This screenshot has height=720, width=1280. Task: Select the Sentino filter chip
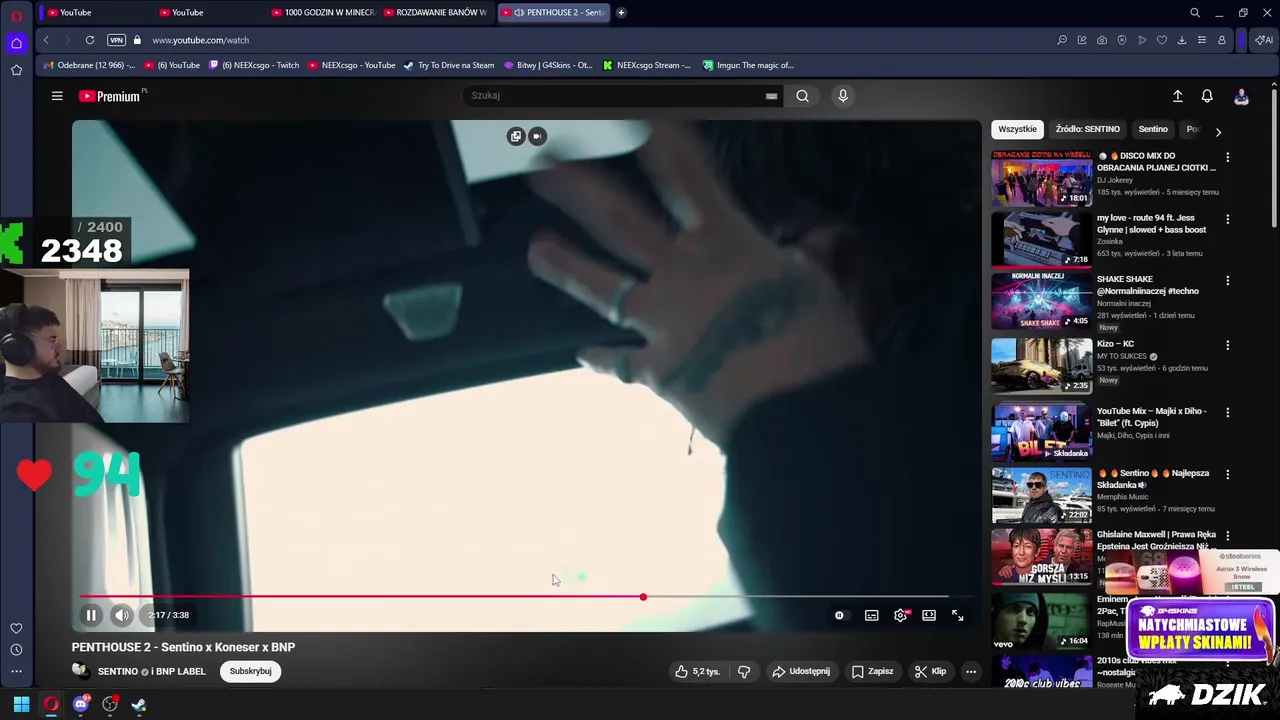1153,129
